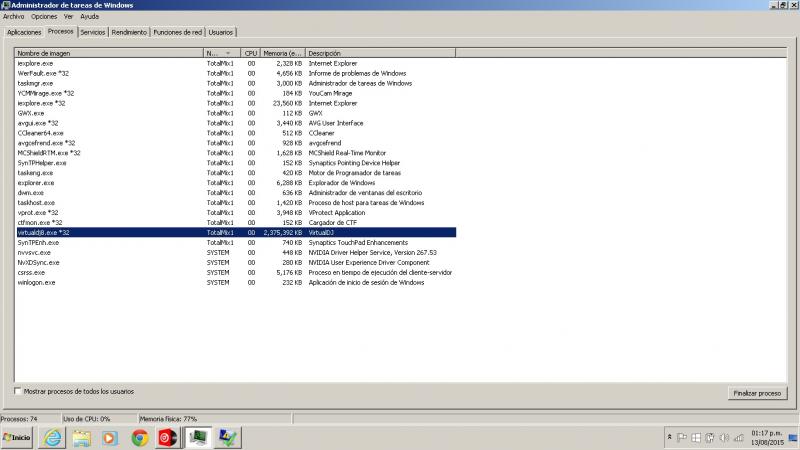Screen dimensions: 800x450
Task: Select the taskeng.exe process row
Action: [236, 173]
